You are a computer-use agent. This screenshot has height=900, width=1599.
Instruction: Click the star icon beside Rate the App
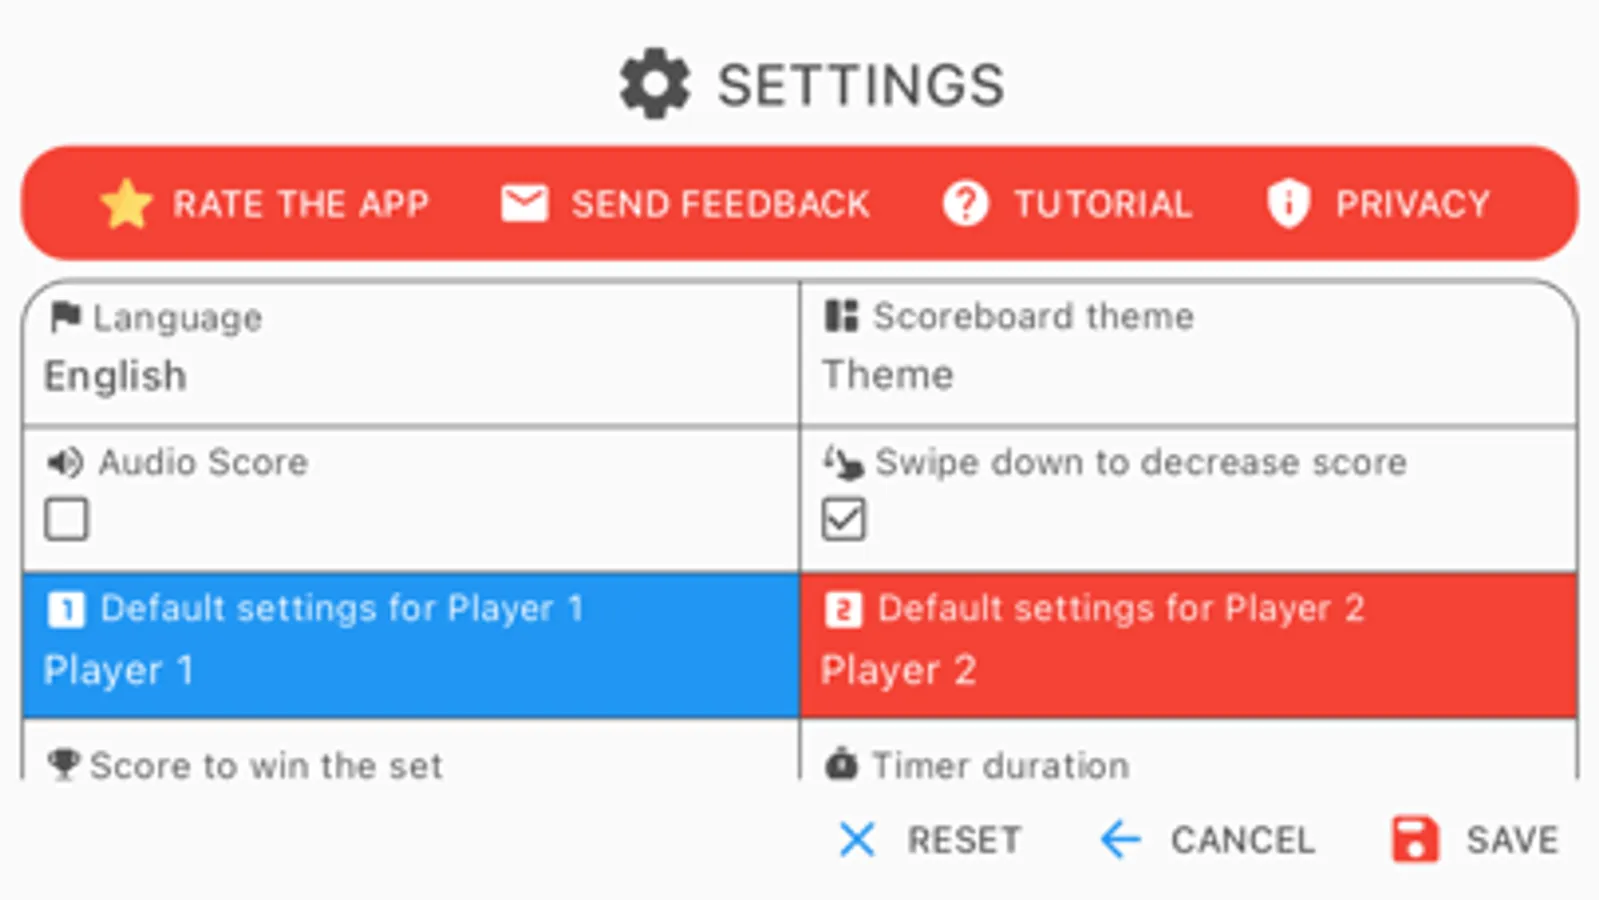[126, 204]
